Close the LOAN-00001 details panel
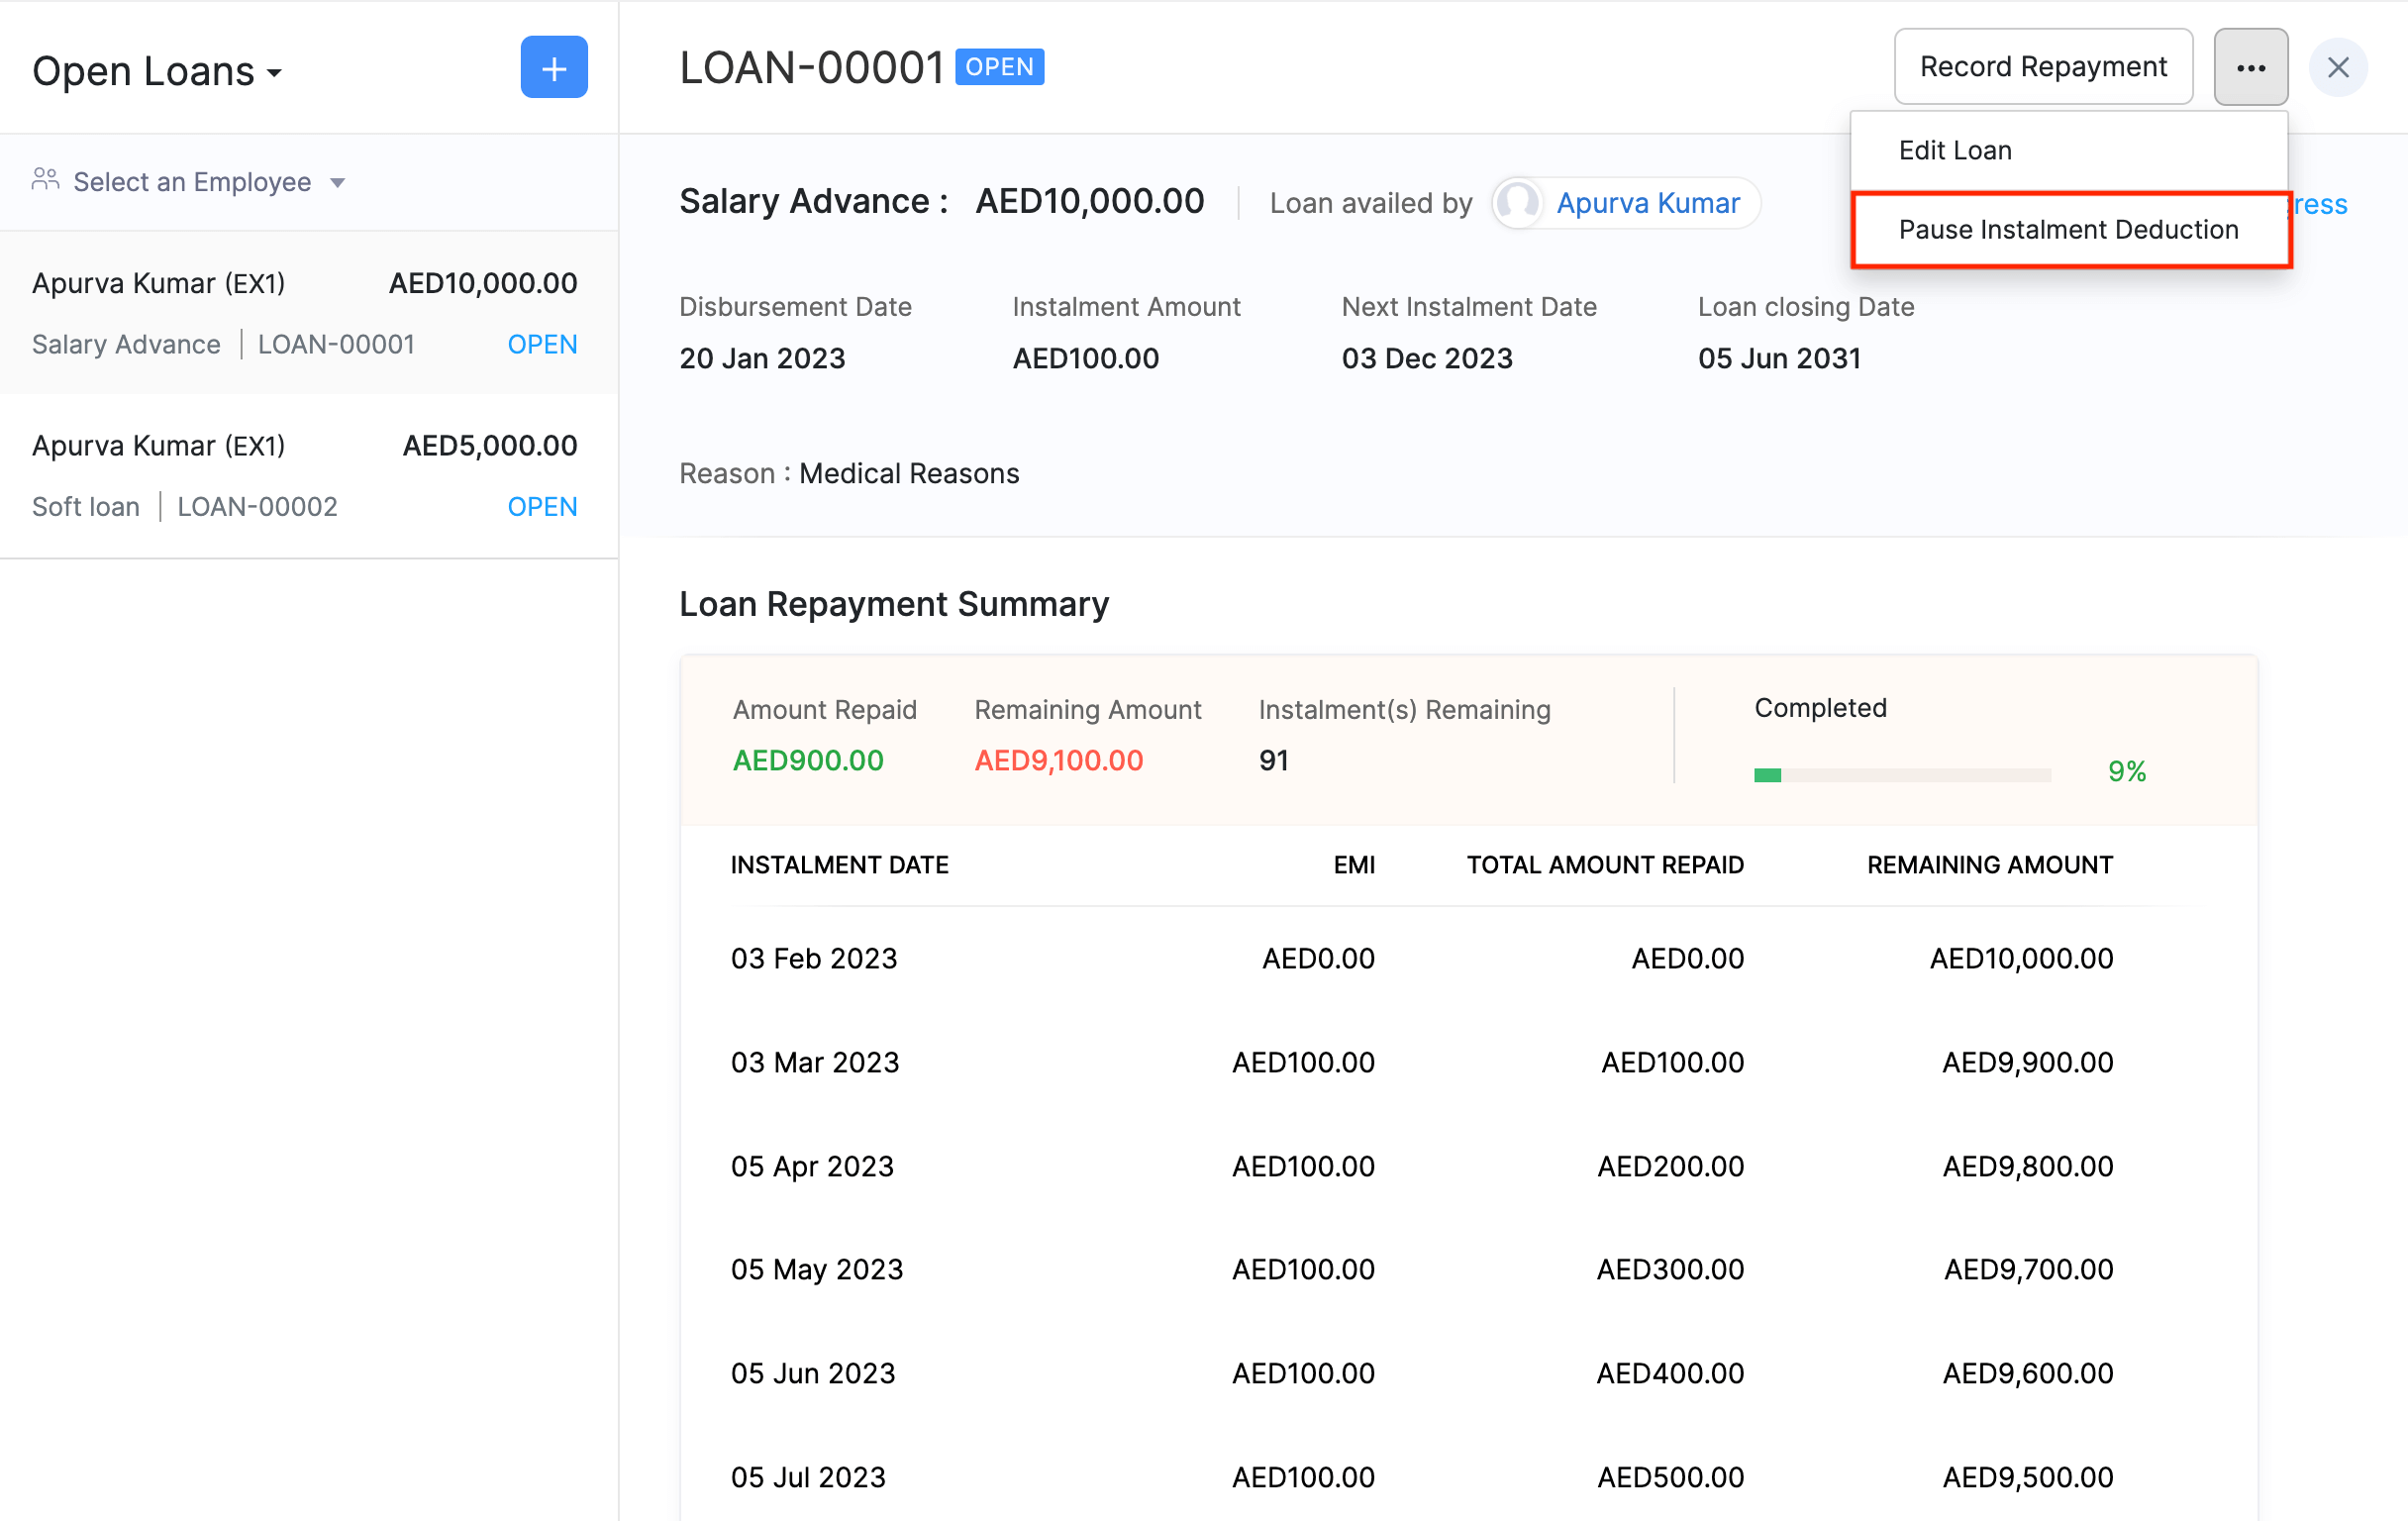This screenshot has width=2408, height=1521. (2339, 67)
